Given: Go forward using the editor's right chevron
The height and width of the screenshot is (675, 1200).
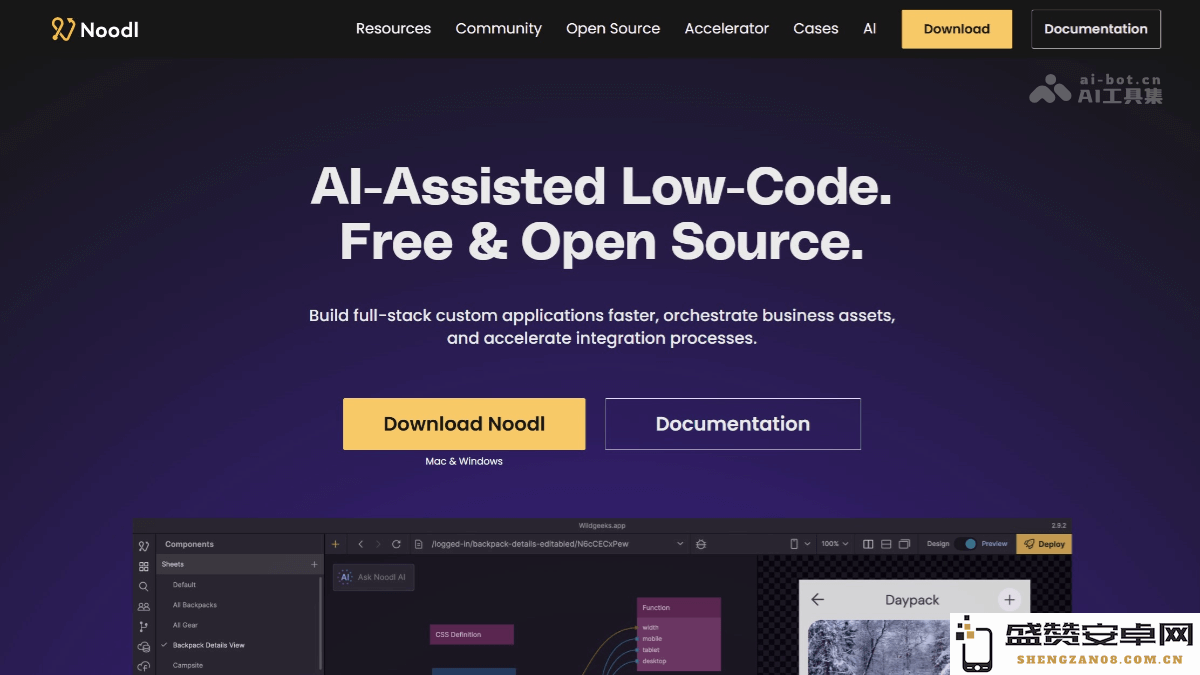Looking at the screenshot, I should [378, 544].
